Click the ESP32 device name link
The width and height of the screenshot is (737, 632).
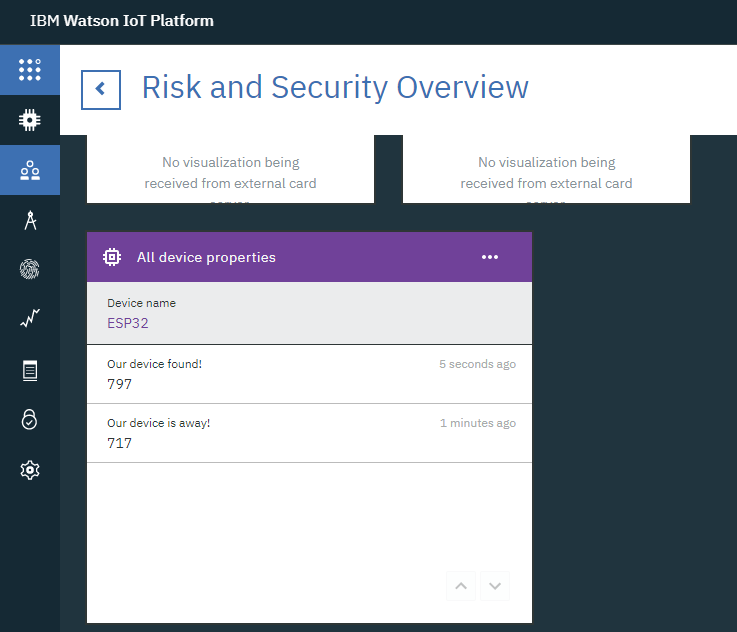(x=127, y=323)
